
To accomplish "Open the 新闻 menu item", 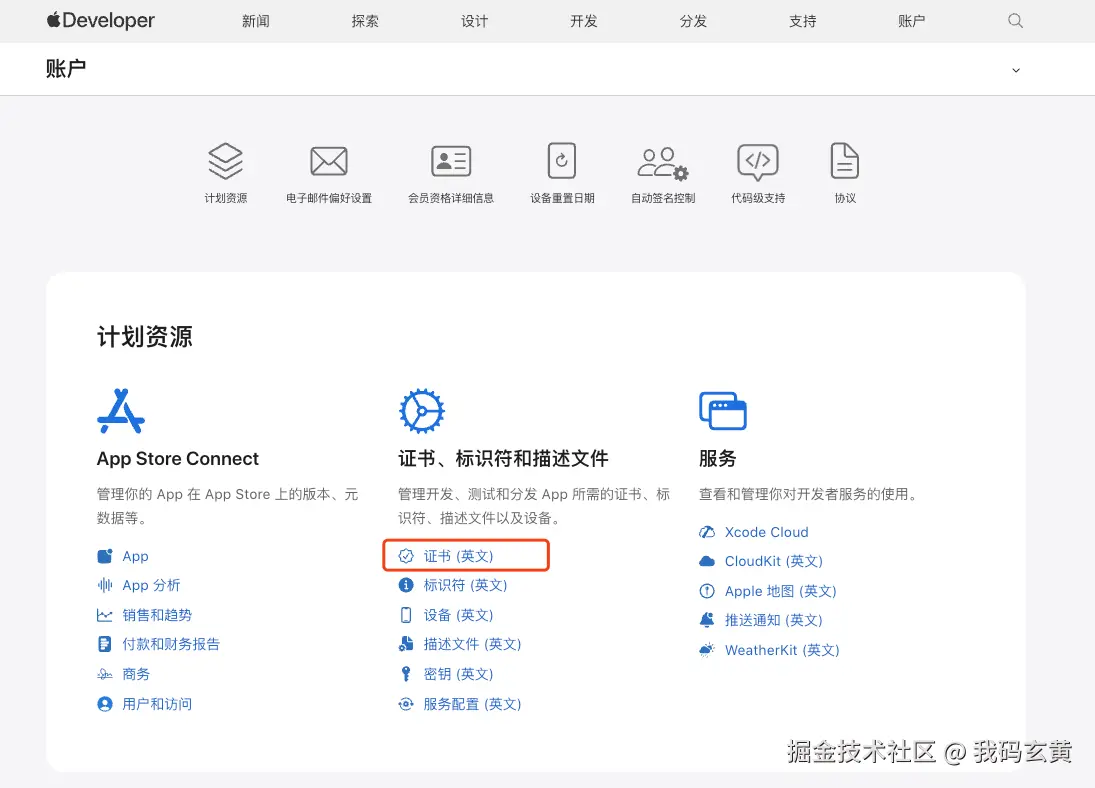I will [x=256, y=21].
